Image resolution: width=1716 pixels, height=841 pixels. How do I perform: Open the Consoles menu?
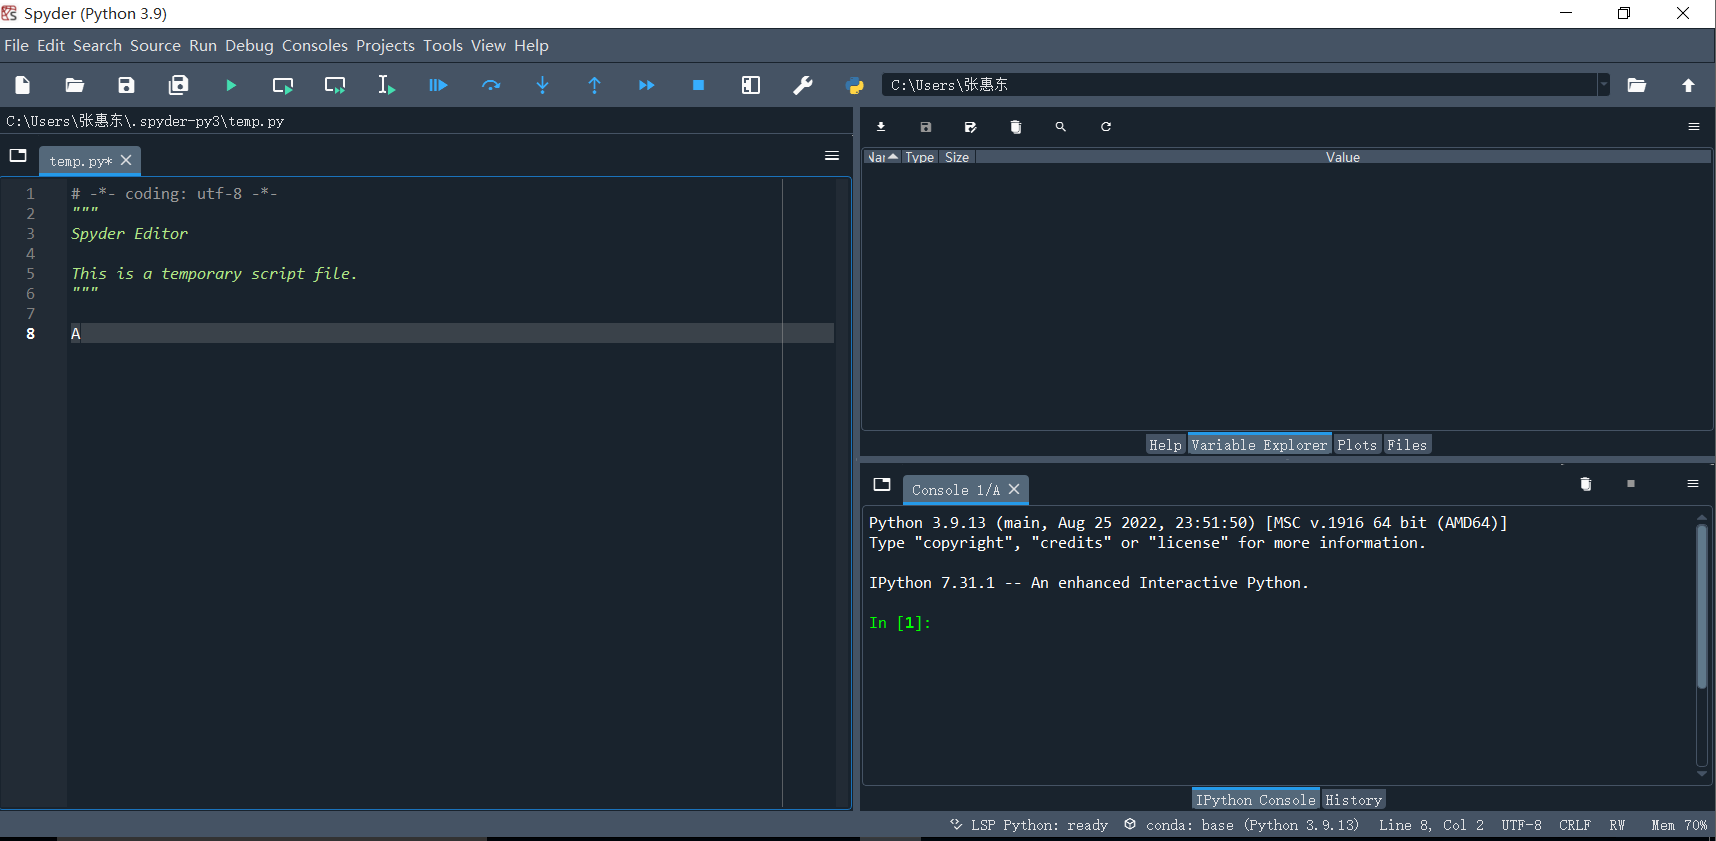tap(315, 45)
